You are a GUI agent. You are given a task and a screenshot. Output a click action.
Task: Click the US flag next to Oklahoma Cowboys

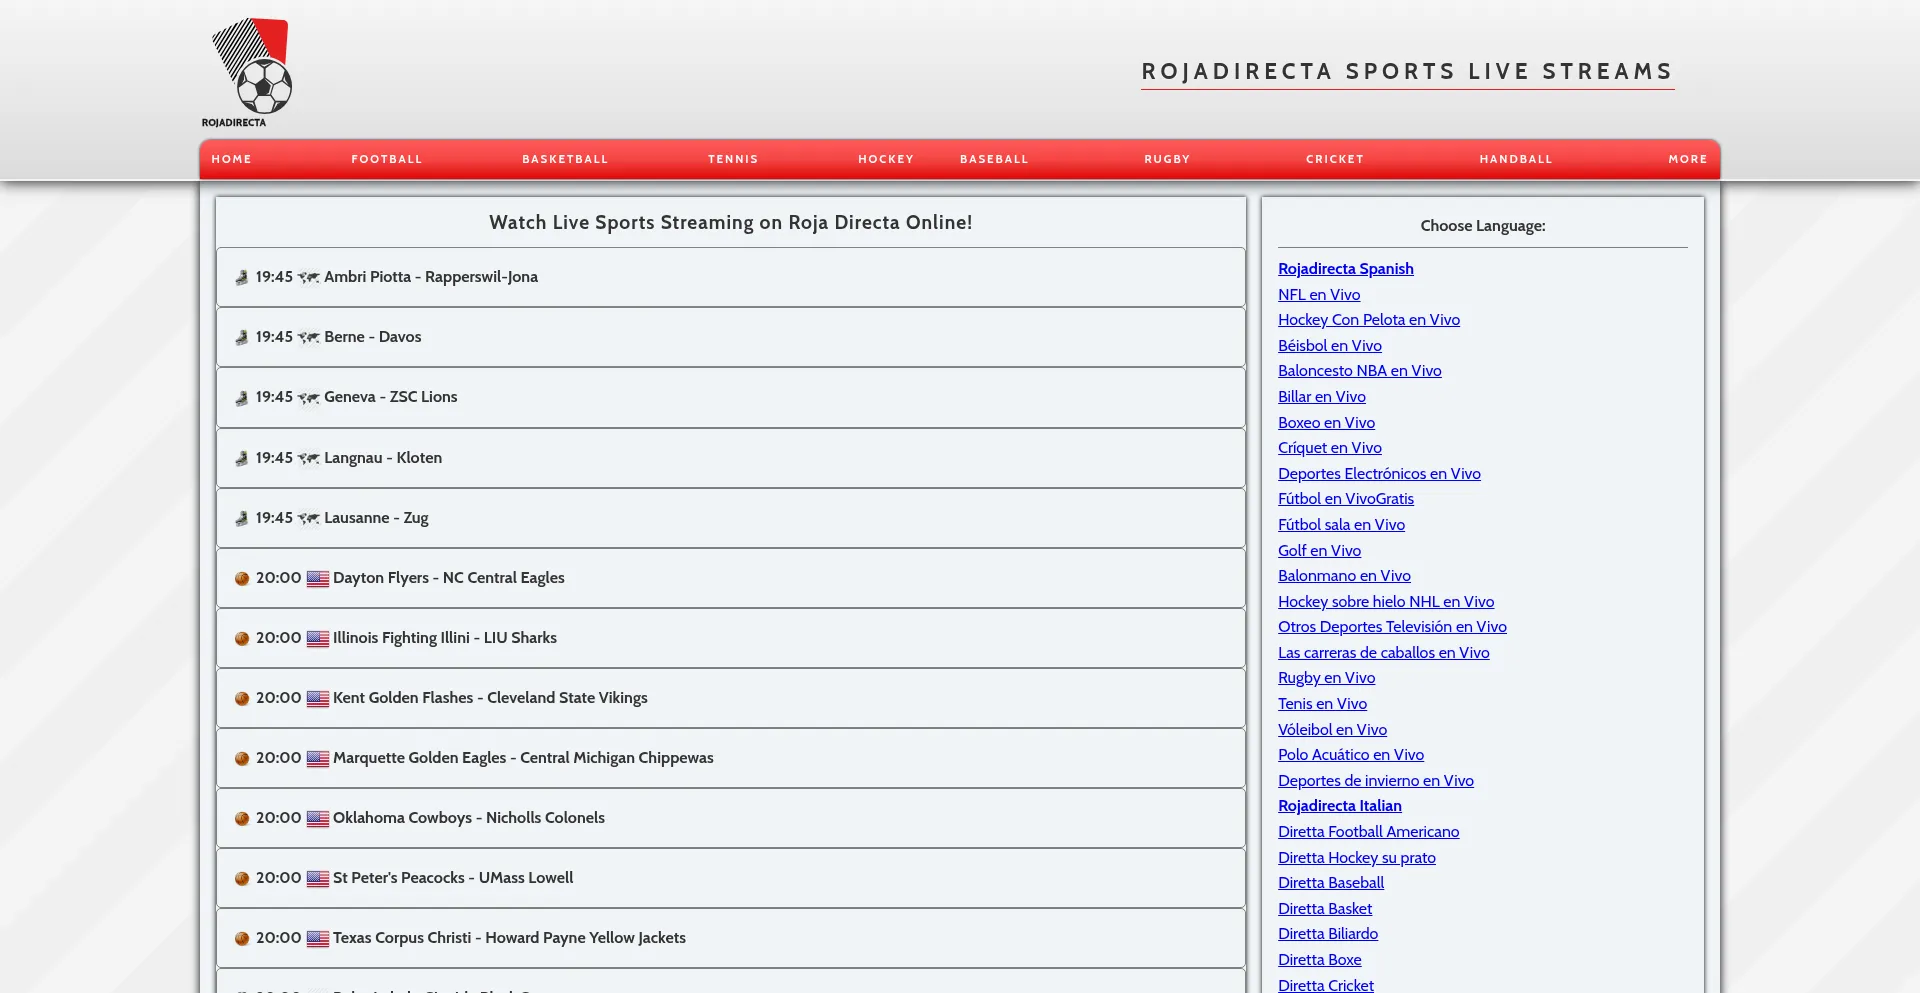click(x=318, y=819)
